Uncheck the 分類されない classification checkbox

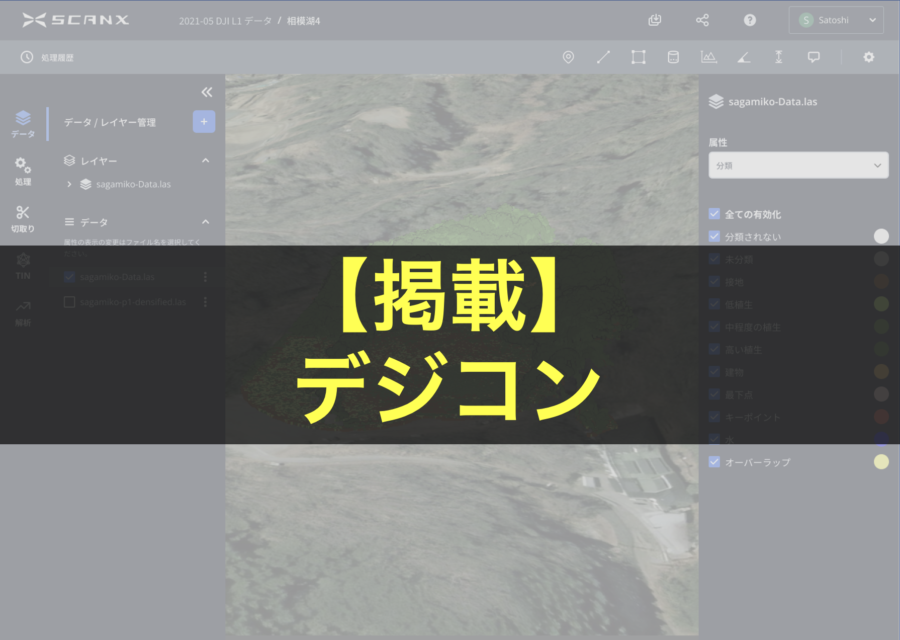(714, 236)
